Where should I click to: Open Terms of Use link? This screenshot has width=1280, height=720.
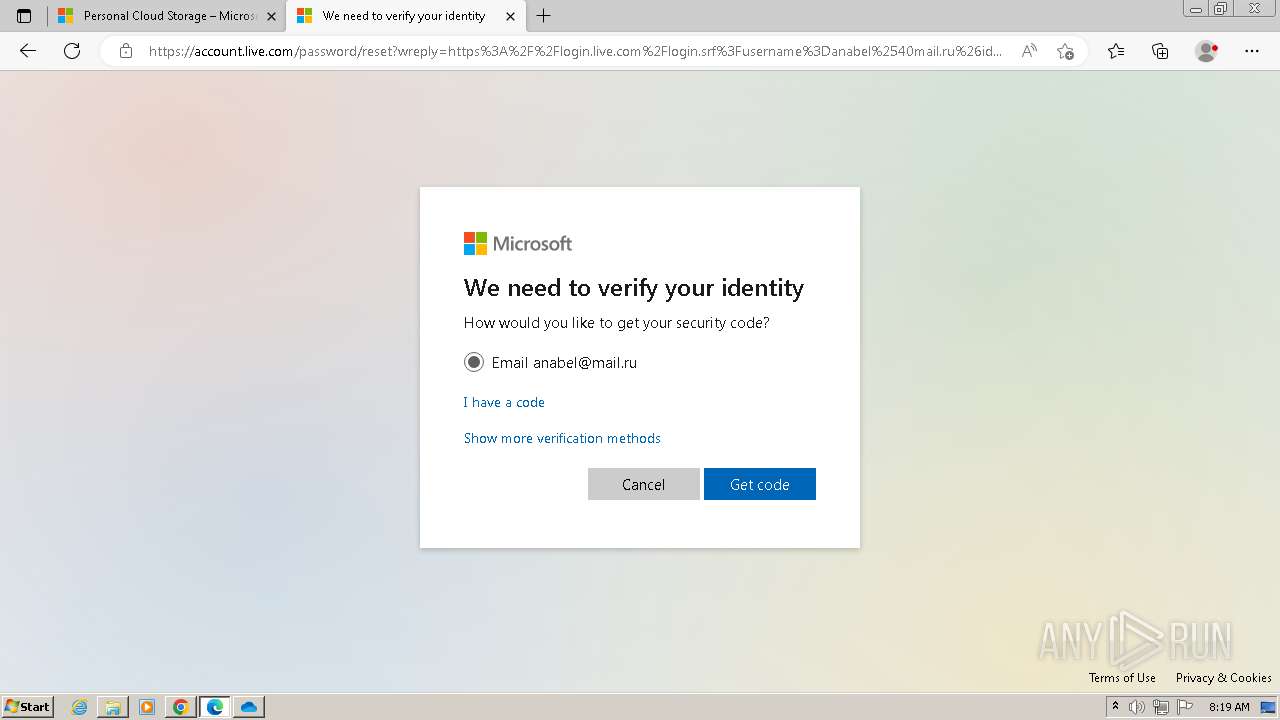(1122, 678)
